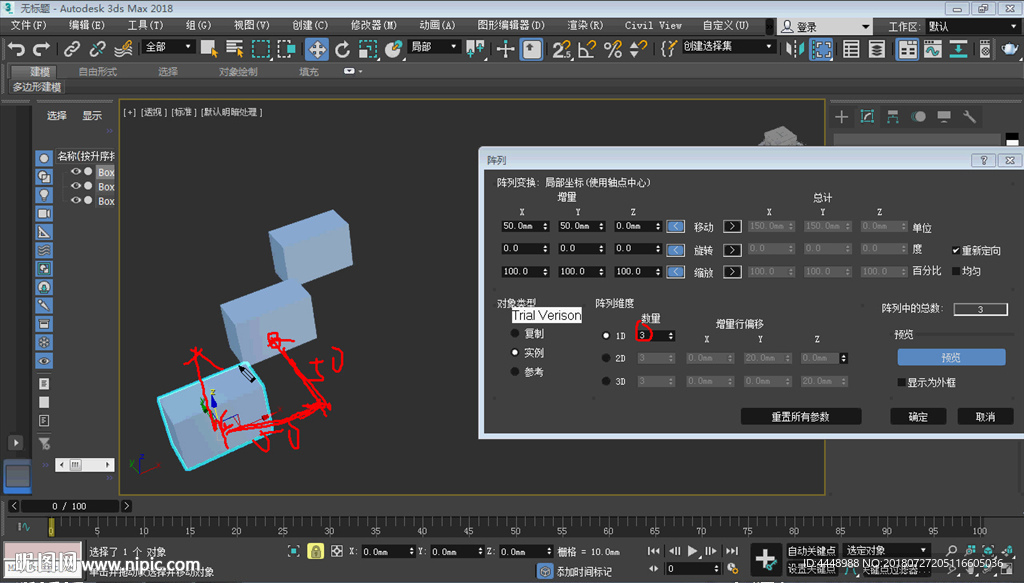Open the Curve Editor from toolbar
1024x583 pixels.
933,49
